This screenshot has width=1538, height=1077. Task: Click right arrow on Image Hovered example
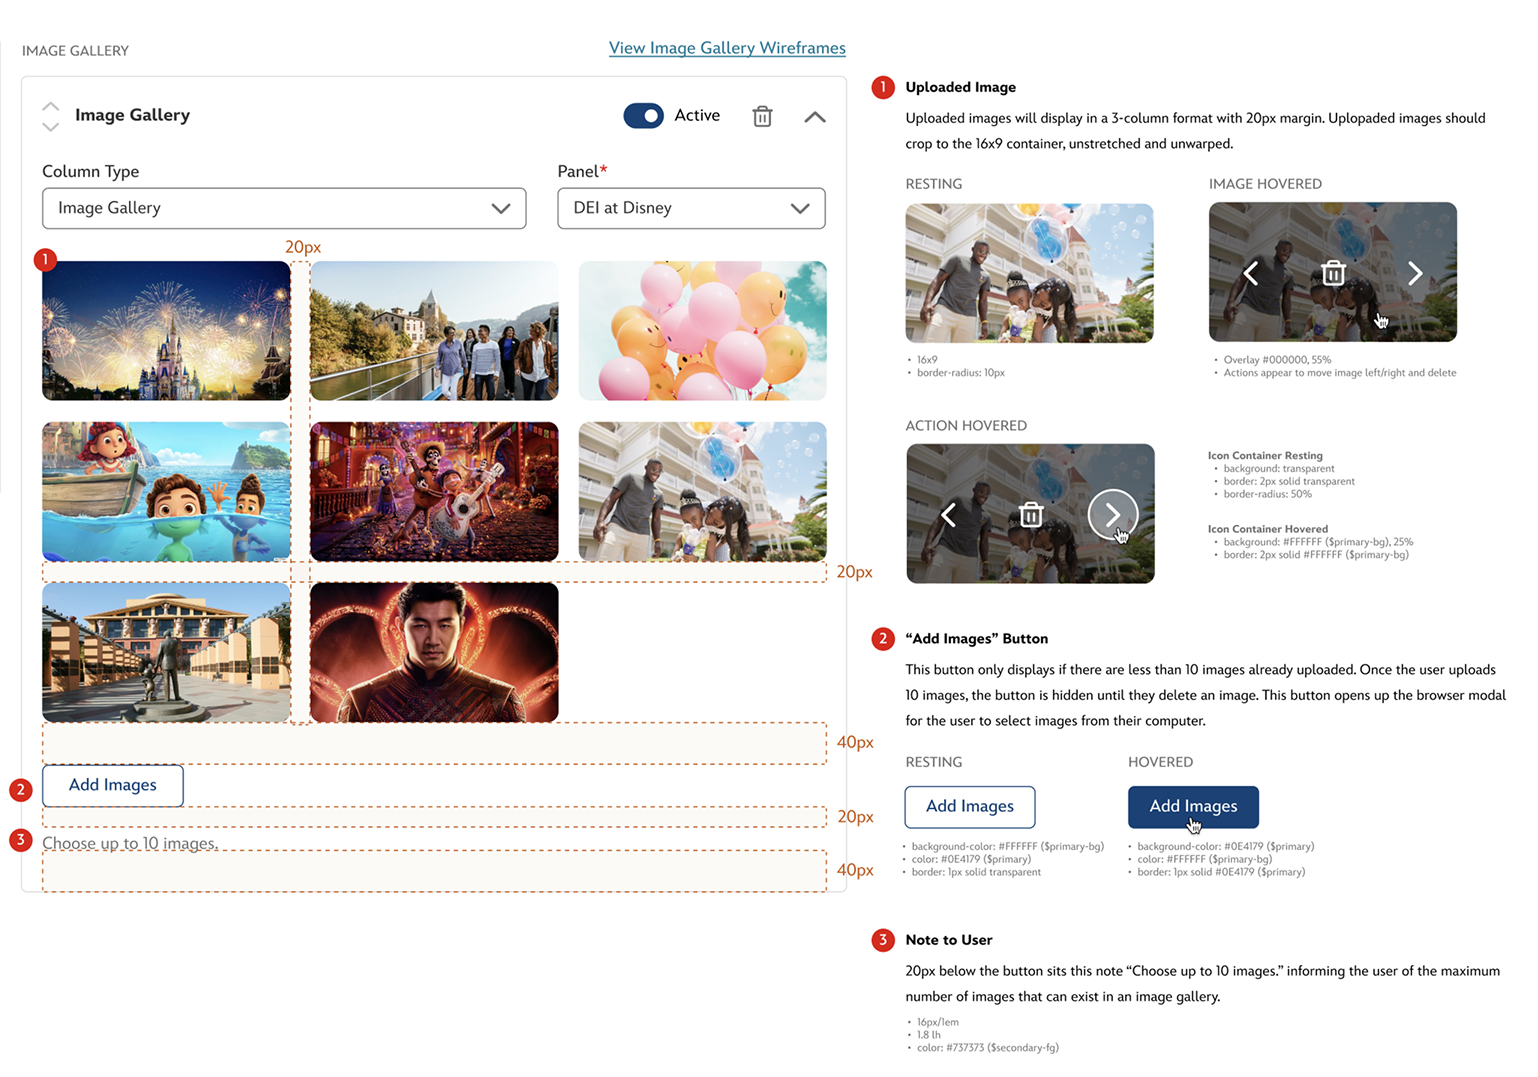pyautogui.click(x=1415, y=273)
